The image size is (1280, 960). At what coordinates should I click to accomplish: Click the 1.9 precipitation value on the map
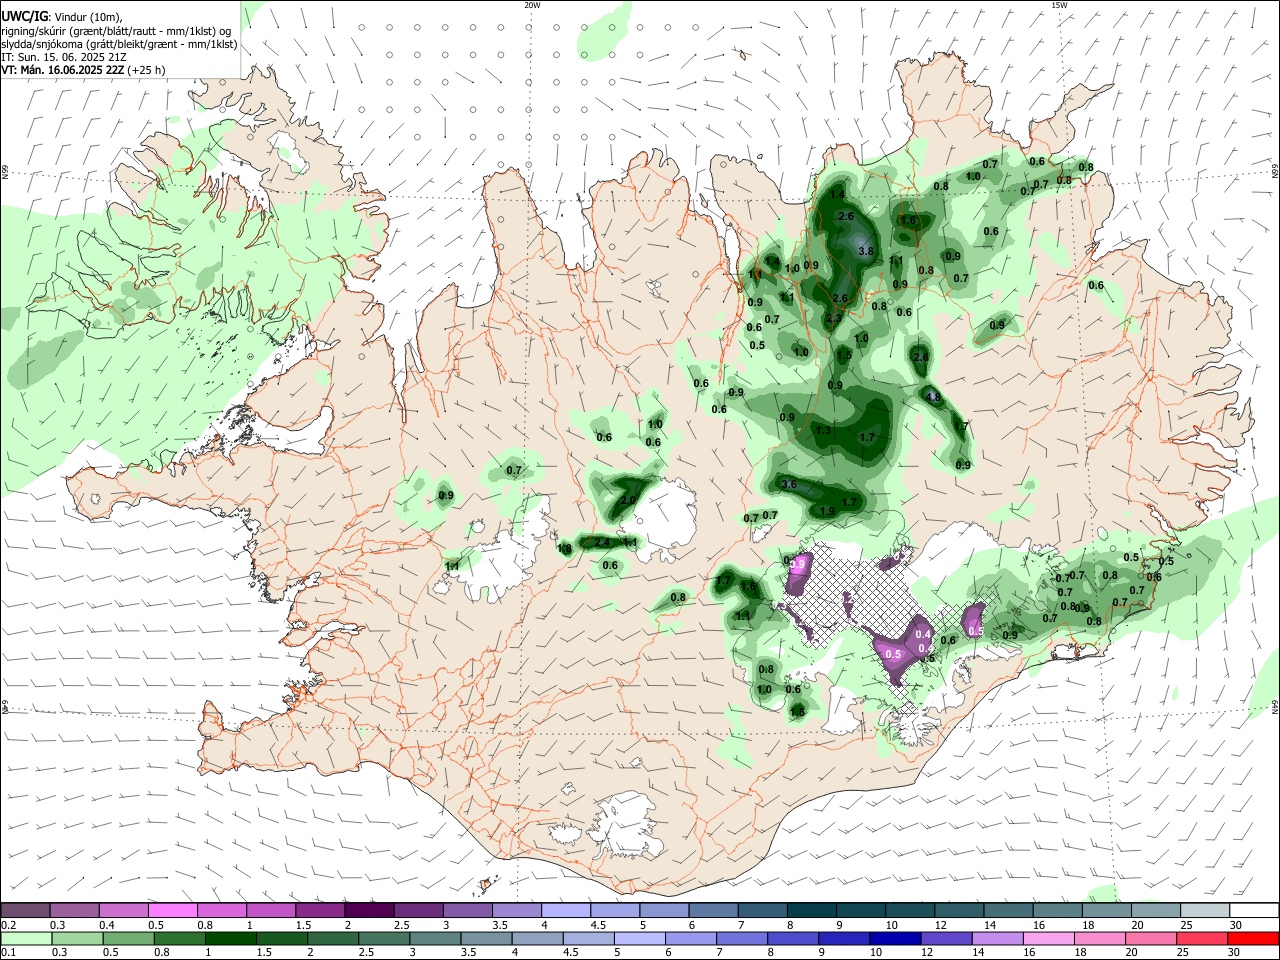(x=827, y=512)
